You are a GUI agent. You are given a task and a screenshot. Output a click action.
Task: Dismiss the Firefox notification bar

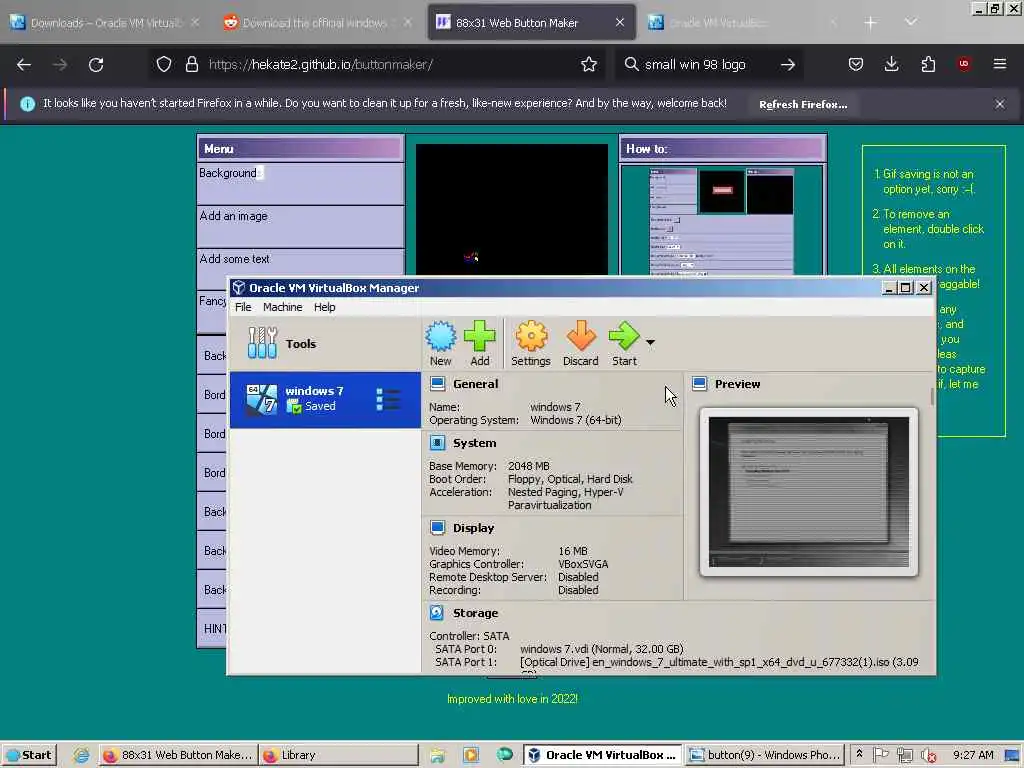point(999,104)
